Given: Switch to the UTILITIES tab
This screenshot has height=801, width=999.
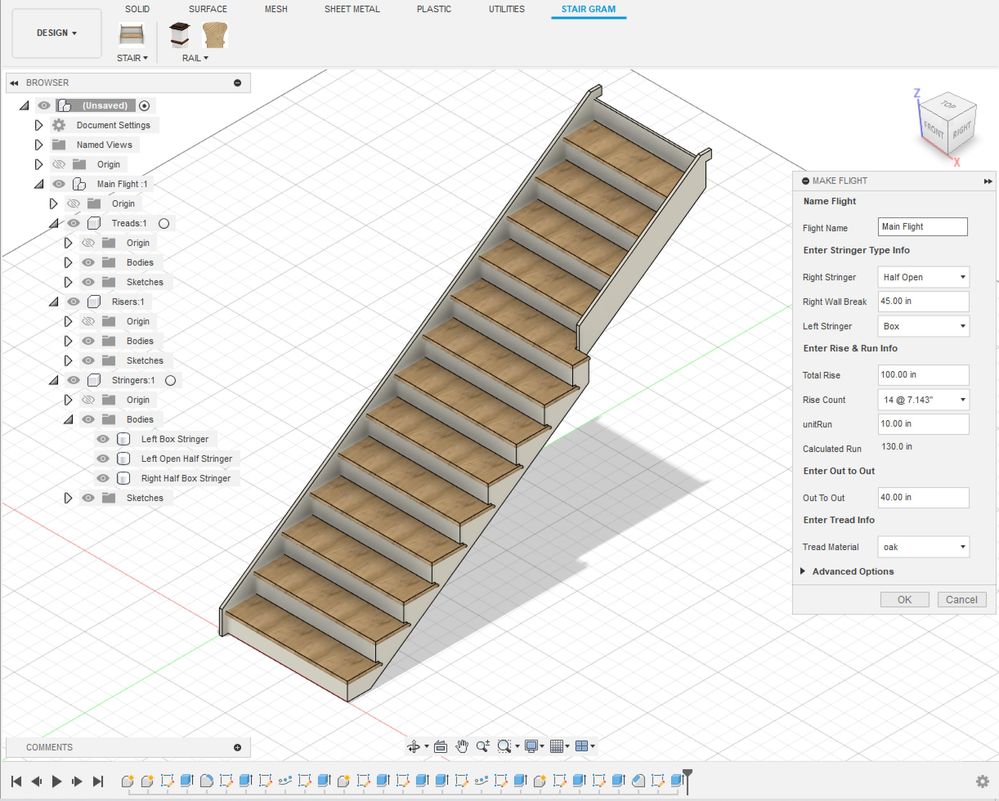Looking at the screenshot, I should (507, 9).
